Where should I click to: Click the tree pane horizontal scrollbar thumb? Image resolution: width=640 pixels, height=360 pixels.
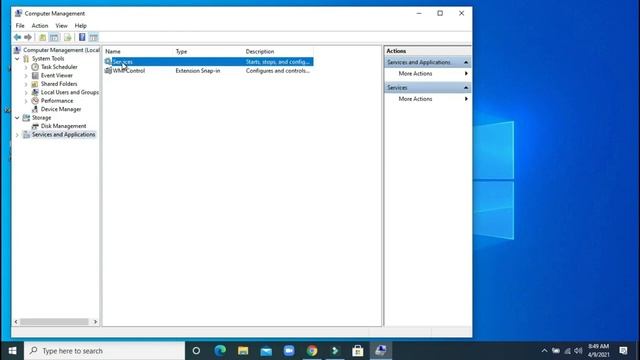[x=54, y=322]
